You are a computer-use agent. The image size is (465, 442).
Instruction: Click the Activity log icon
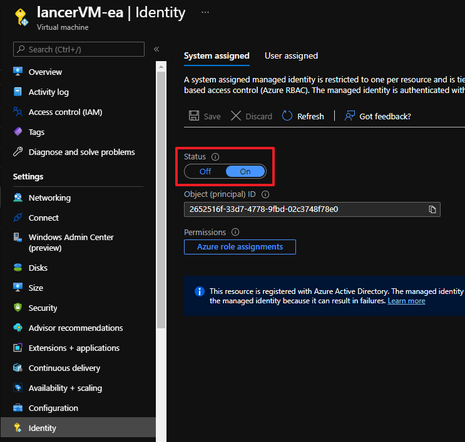[x=18, y=92]
